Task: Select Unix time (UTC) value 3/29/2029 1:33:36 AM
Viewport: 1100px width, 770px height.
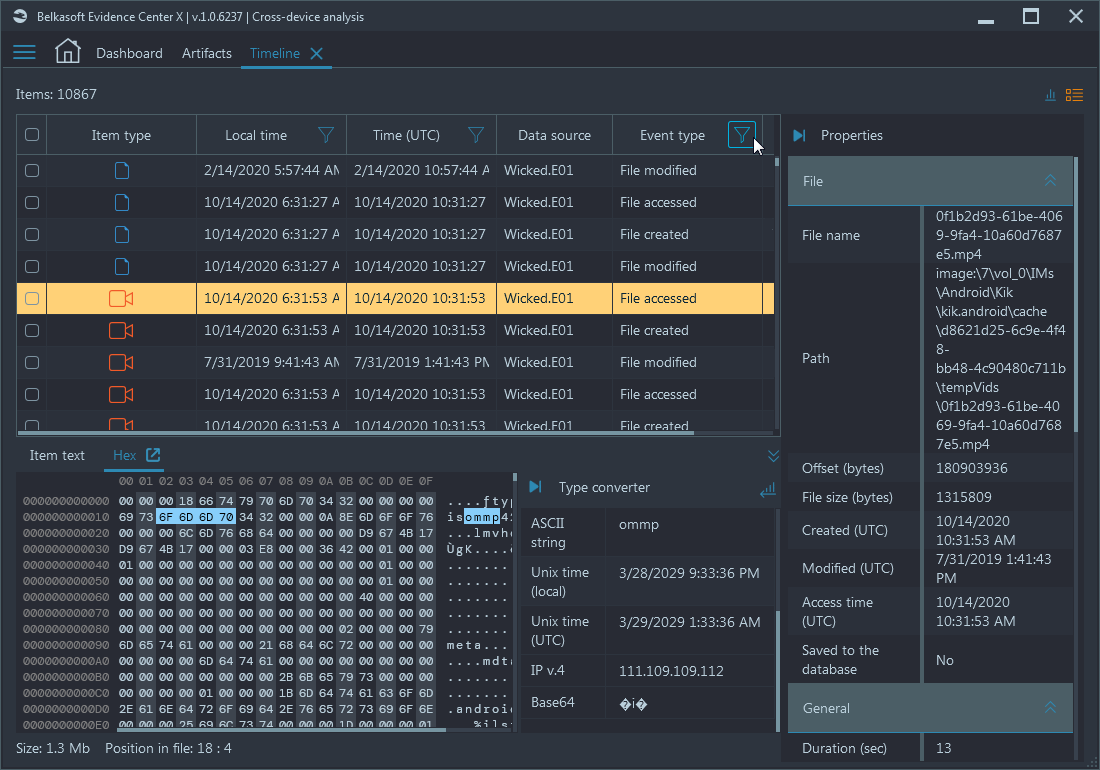Action: tap(690, 622)
